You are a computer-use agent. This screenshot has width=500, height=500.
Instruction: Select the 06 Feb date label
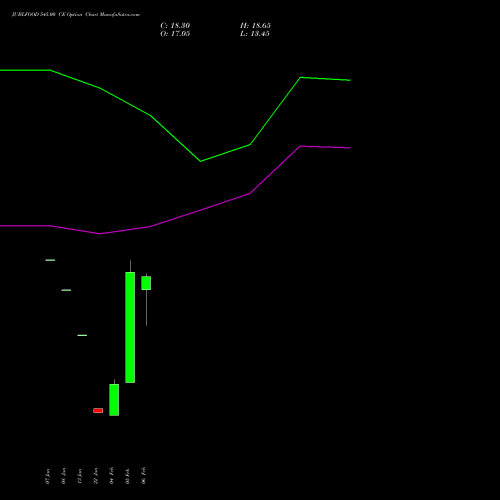tap(143, 476)
